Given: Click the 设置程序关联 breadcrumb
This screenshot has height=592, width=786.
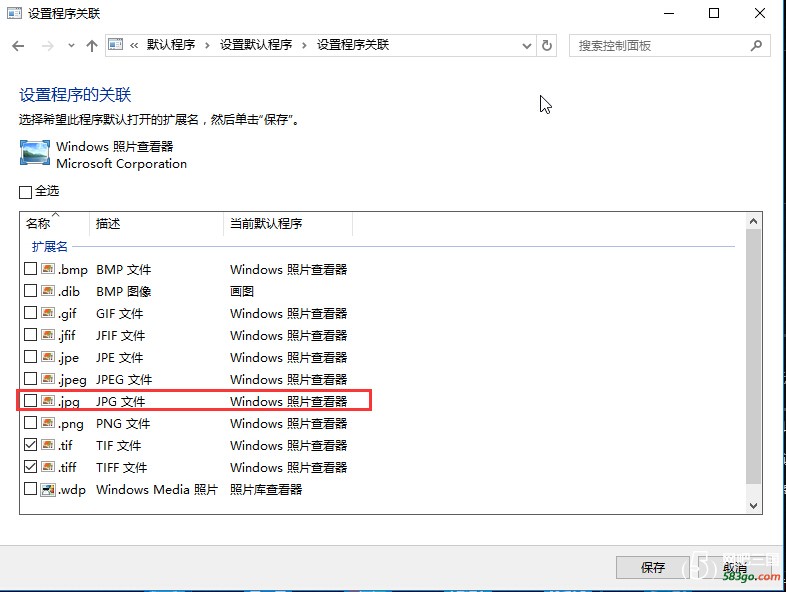Looking at the screenshot, I should point(353,45).
